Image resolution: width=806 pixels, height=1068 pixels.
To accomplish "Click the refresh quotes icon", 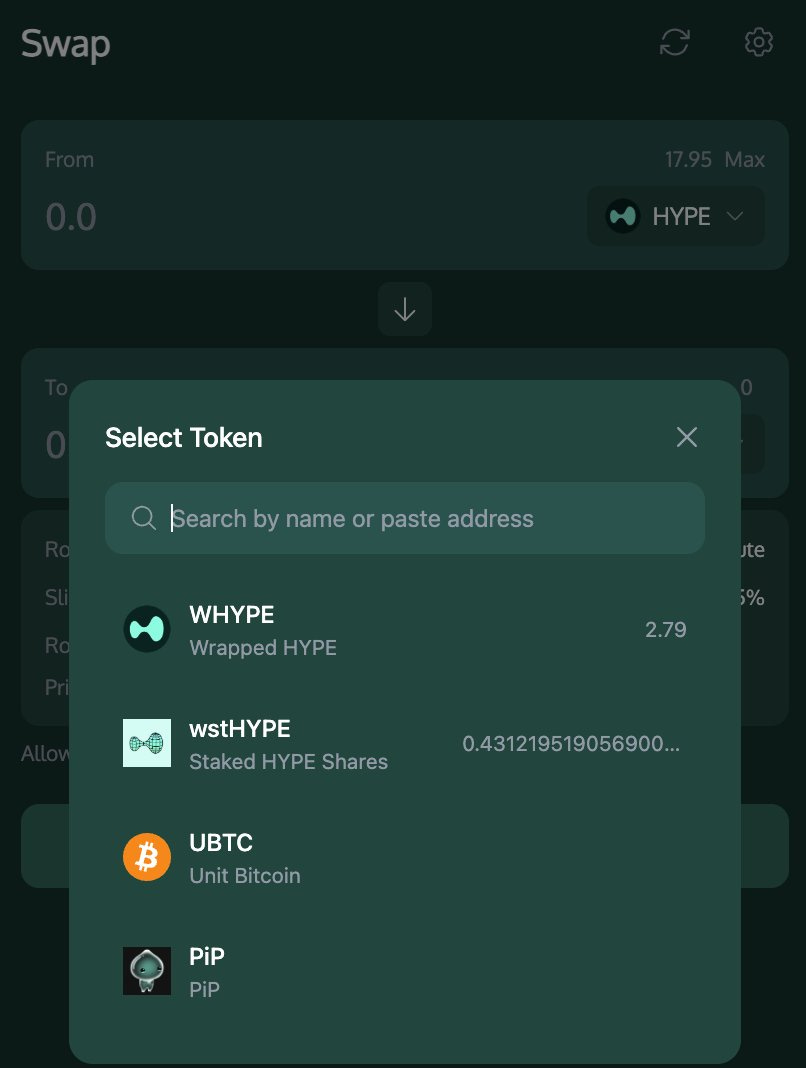I will coord(675,42).
